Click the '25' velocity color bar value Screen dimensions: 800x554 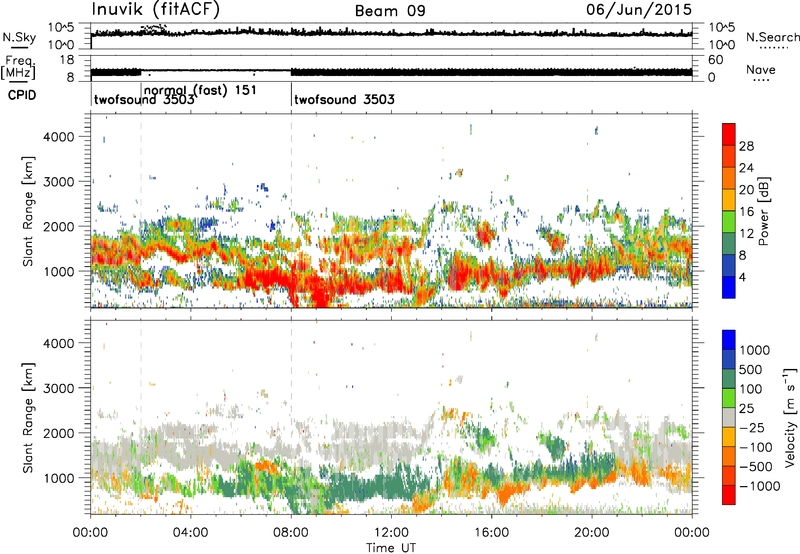[747, 409]
